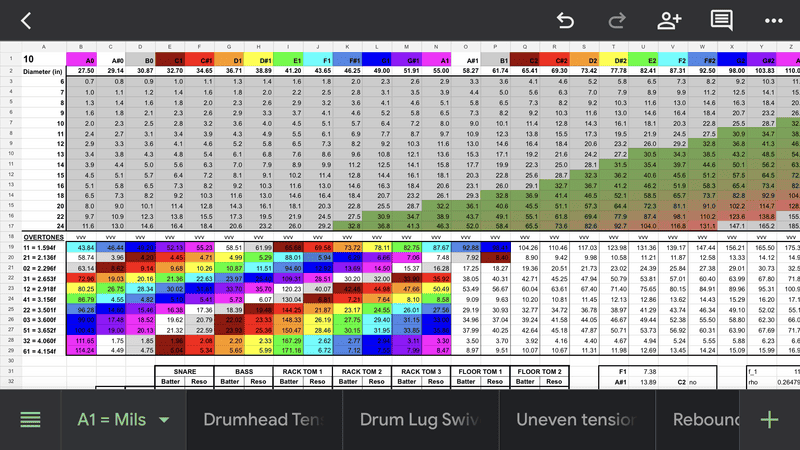Viewport: 800px width, 450px height.
Task: Select the magenta A0 header cell
Action: (x=86, y=60)
